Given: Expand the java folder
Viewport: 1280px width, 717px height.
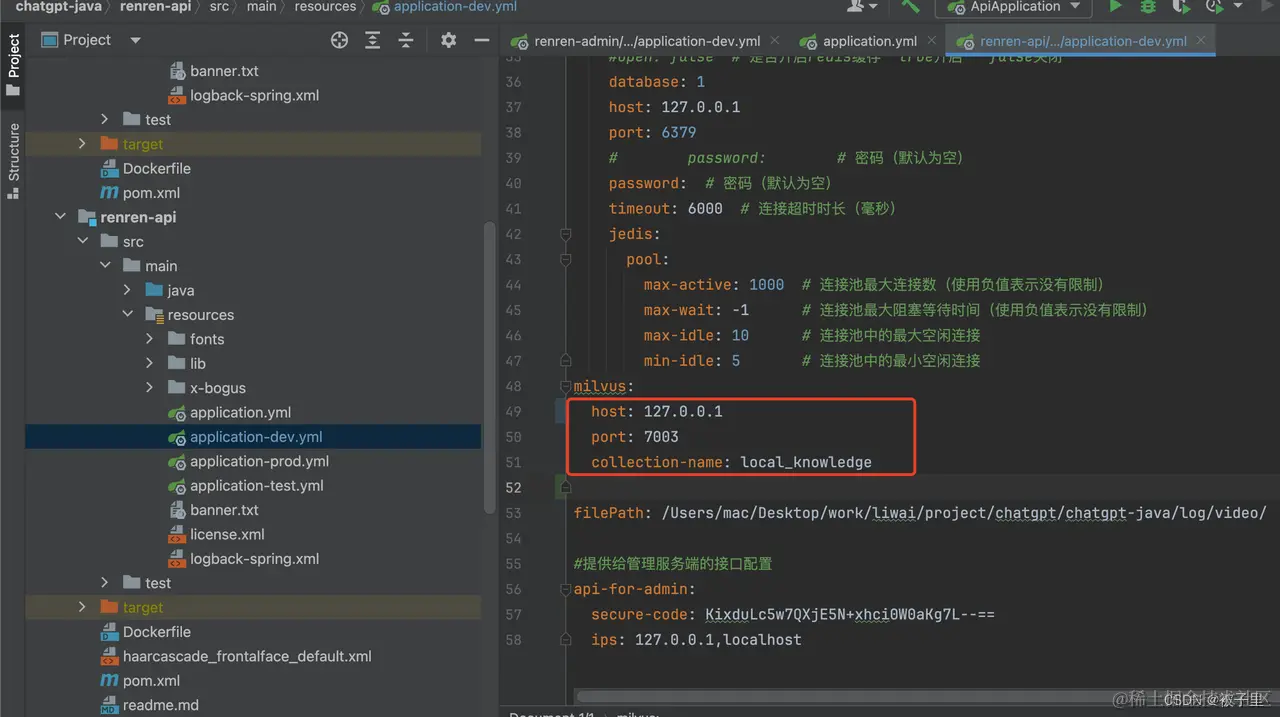Looking at the screenshot, I should click(x=127, y=290).
